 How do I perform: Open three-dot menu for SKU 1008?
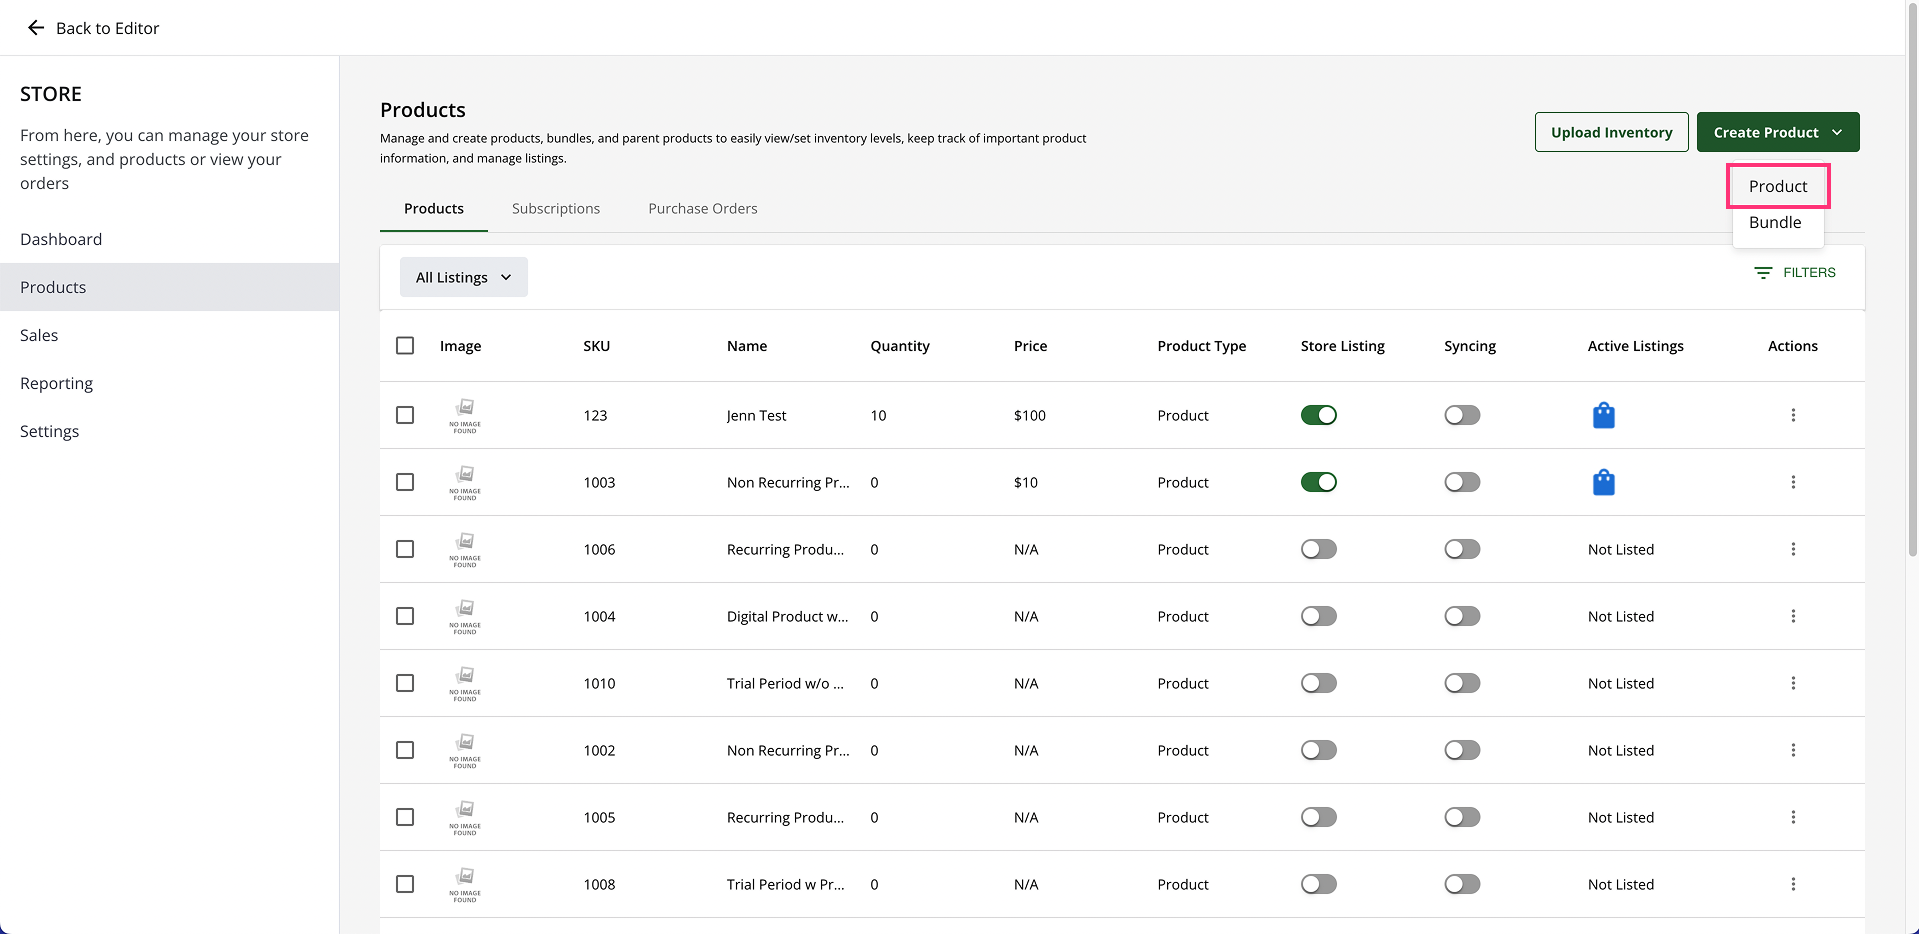point(1792,884)
